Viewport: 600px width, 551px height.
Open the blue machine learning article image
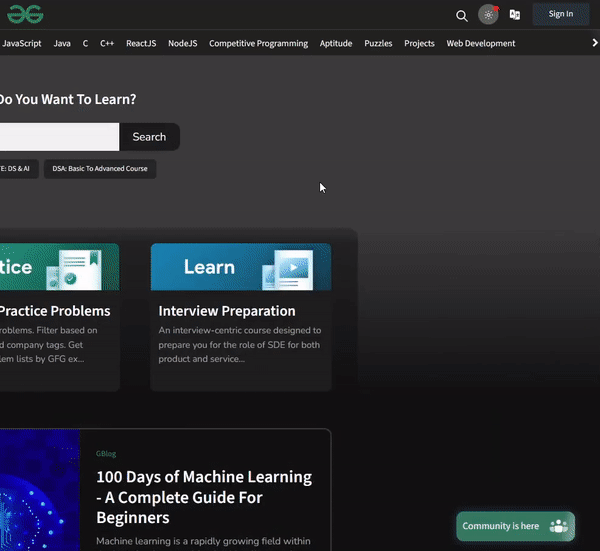(40, 490)
